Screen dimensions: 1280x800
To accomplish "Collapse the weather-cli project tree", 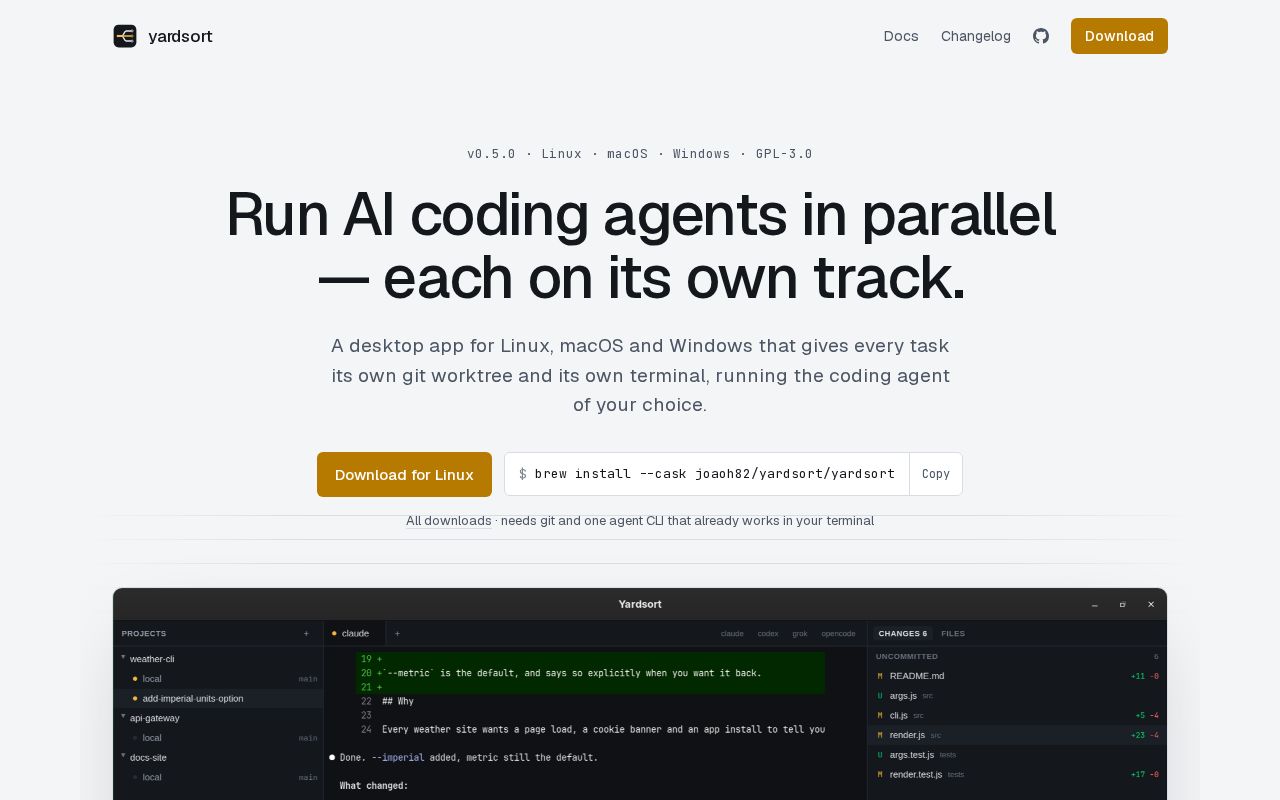I will pyautogui.click(x=123, y=658).
